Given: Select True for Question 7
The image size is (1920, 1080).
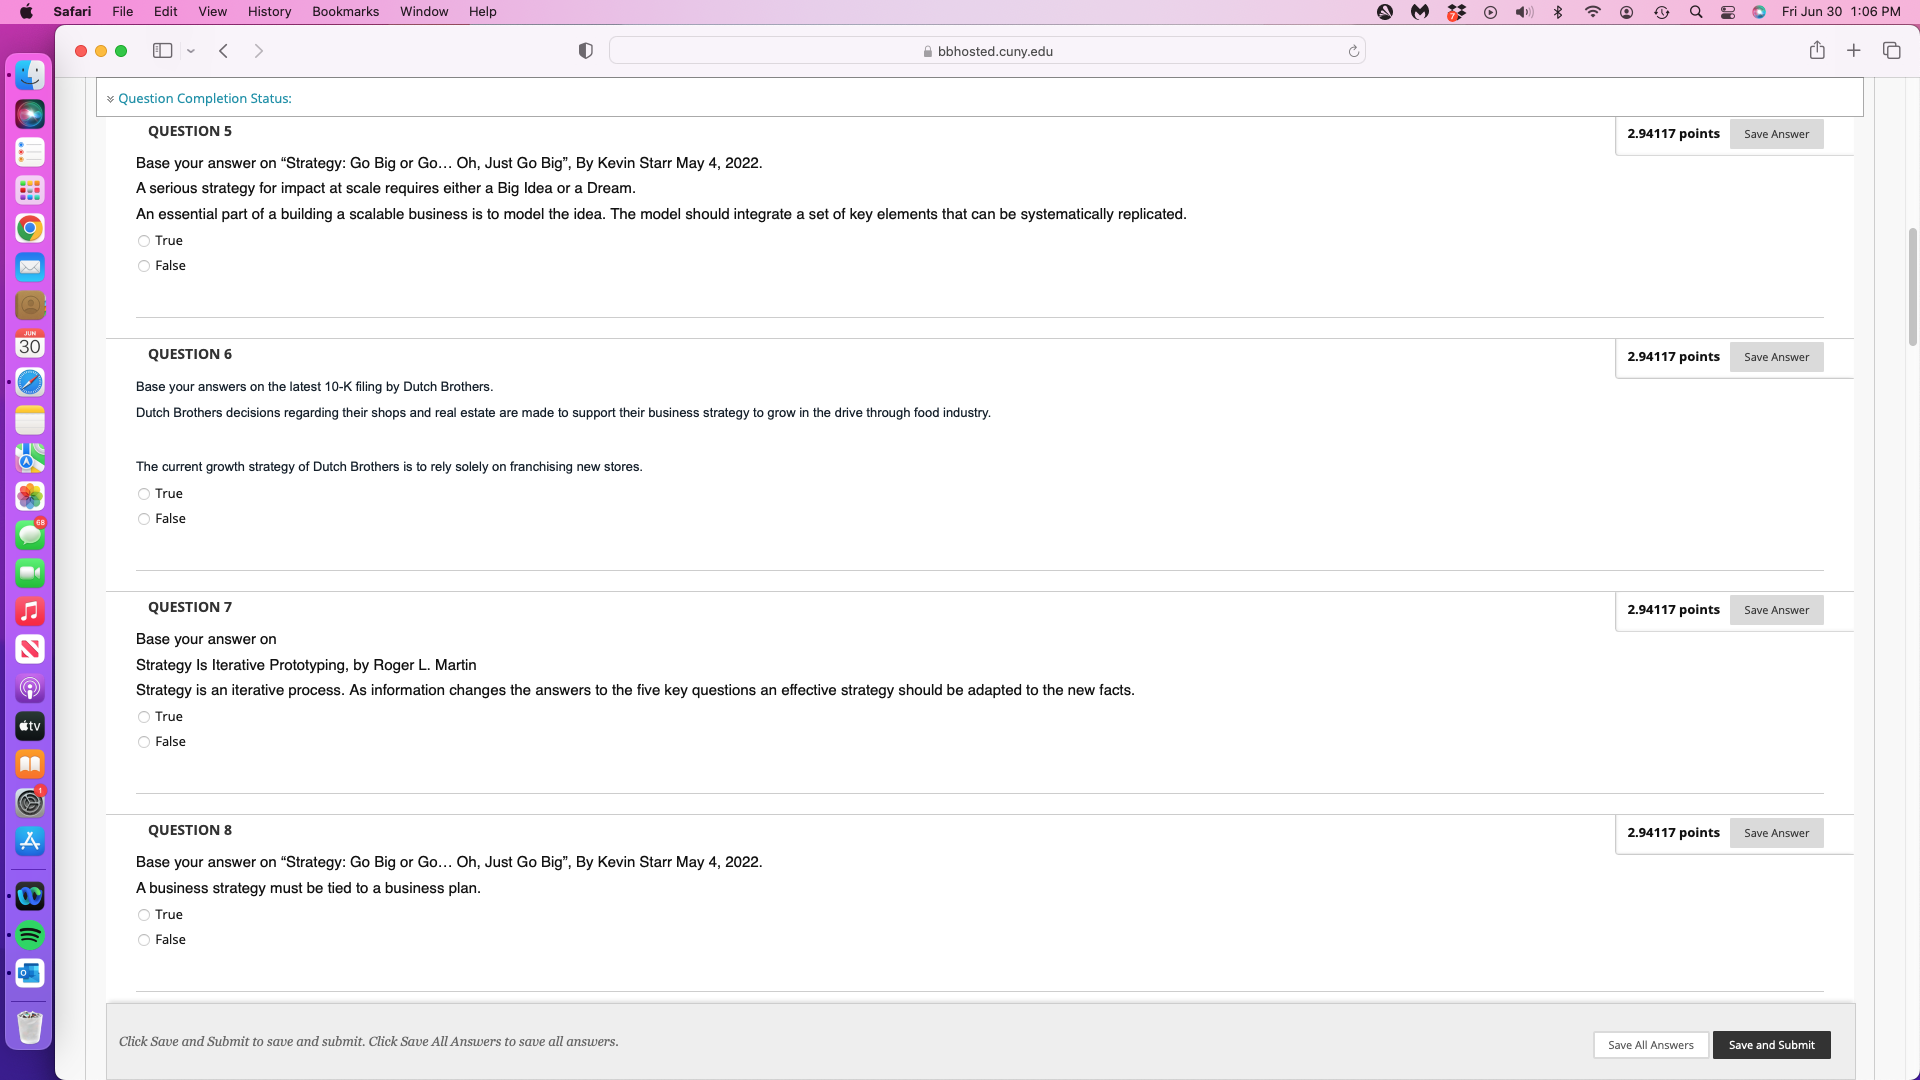Looking at the screenshot, I should [144, 717].
